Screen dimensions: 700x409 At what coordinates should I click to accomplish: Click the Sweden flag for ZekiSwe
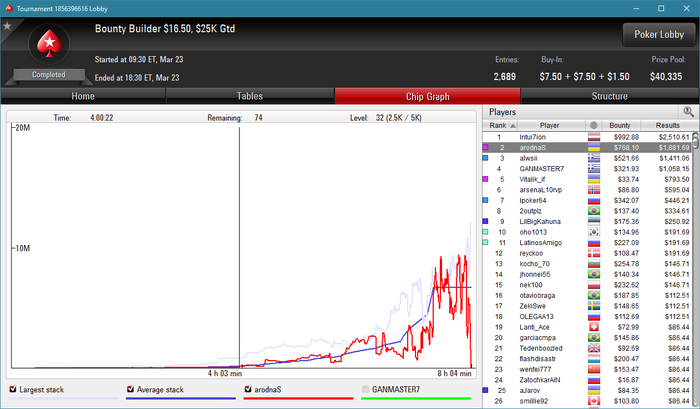click(x=594, y=306)
